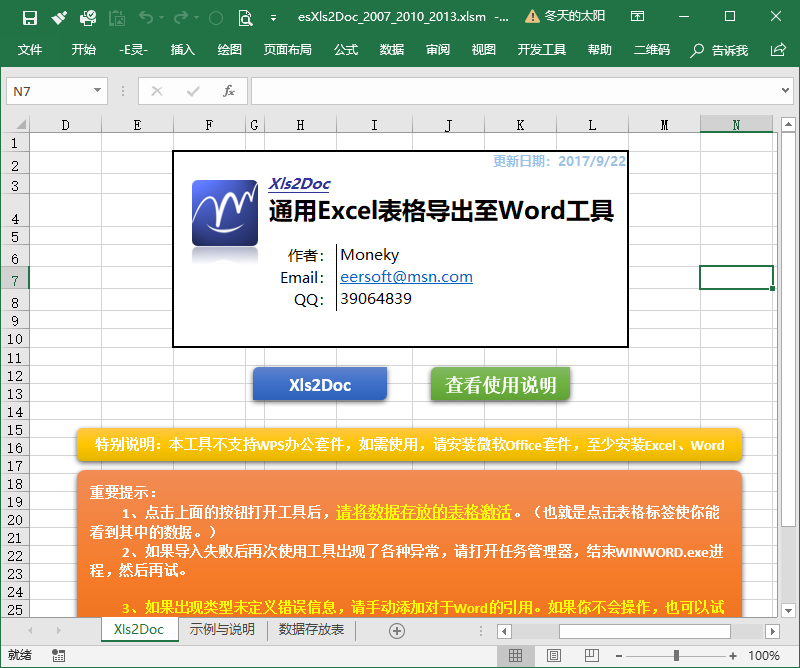
Task: Click the Save icon in quick access toolbar
Action: (x=30, y=18)
